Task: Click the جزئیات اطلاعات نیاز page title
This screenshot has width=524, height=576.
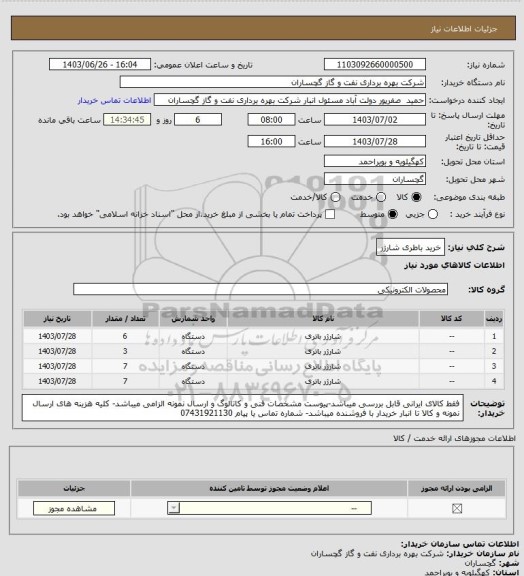Action: (464, 29)
